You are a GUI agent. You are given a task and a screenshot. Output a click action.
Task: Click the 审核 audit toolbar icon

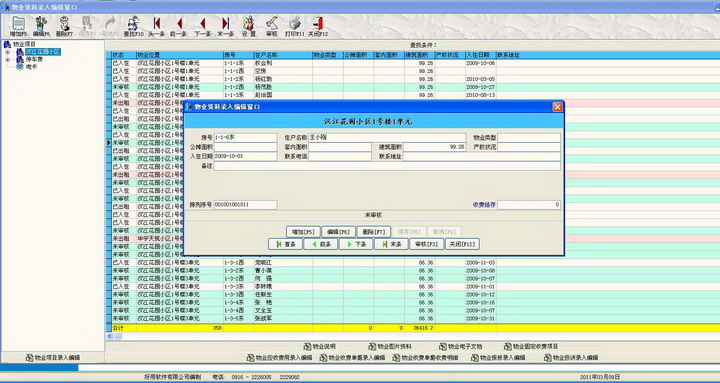tap(271, 26)
